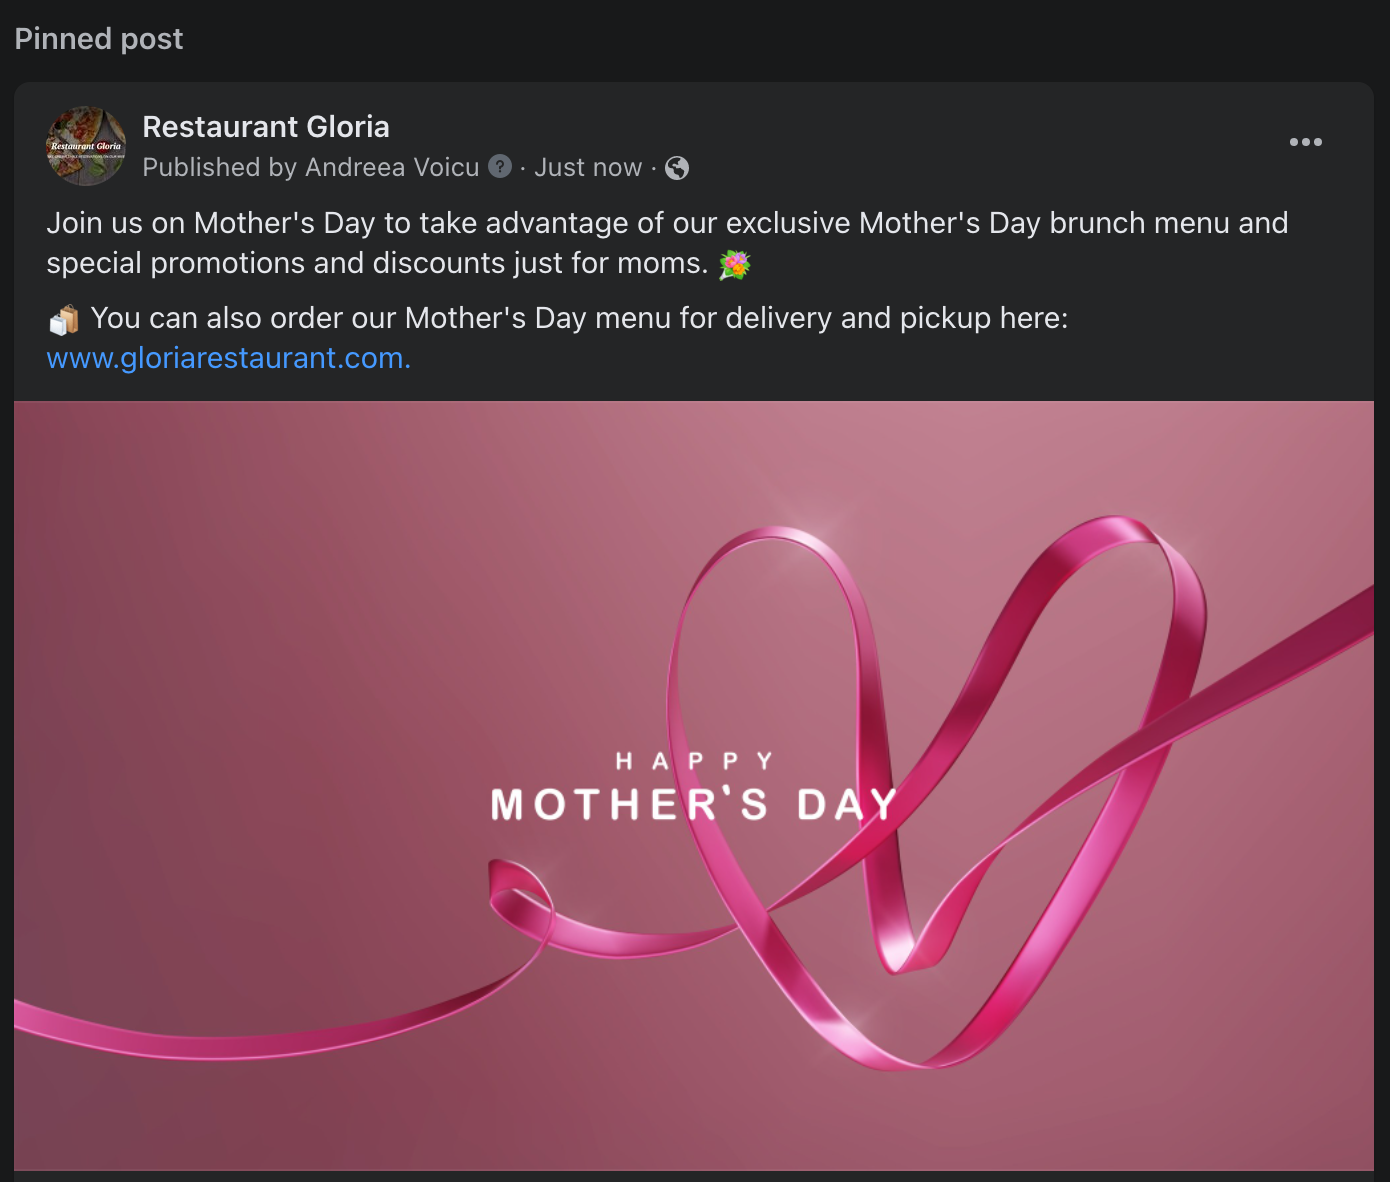Viewport: 1390px width, 1182px height.
Task: Click the "Just now" post timestamp
Action: (x=588, y=167)
